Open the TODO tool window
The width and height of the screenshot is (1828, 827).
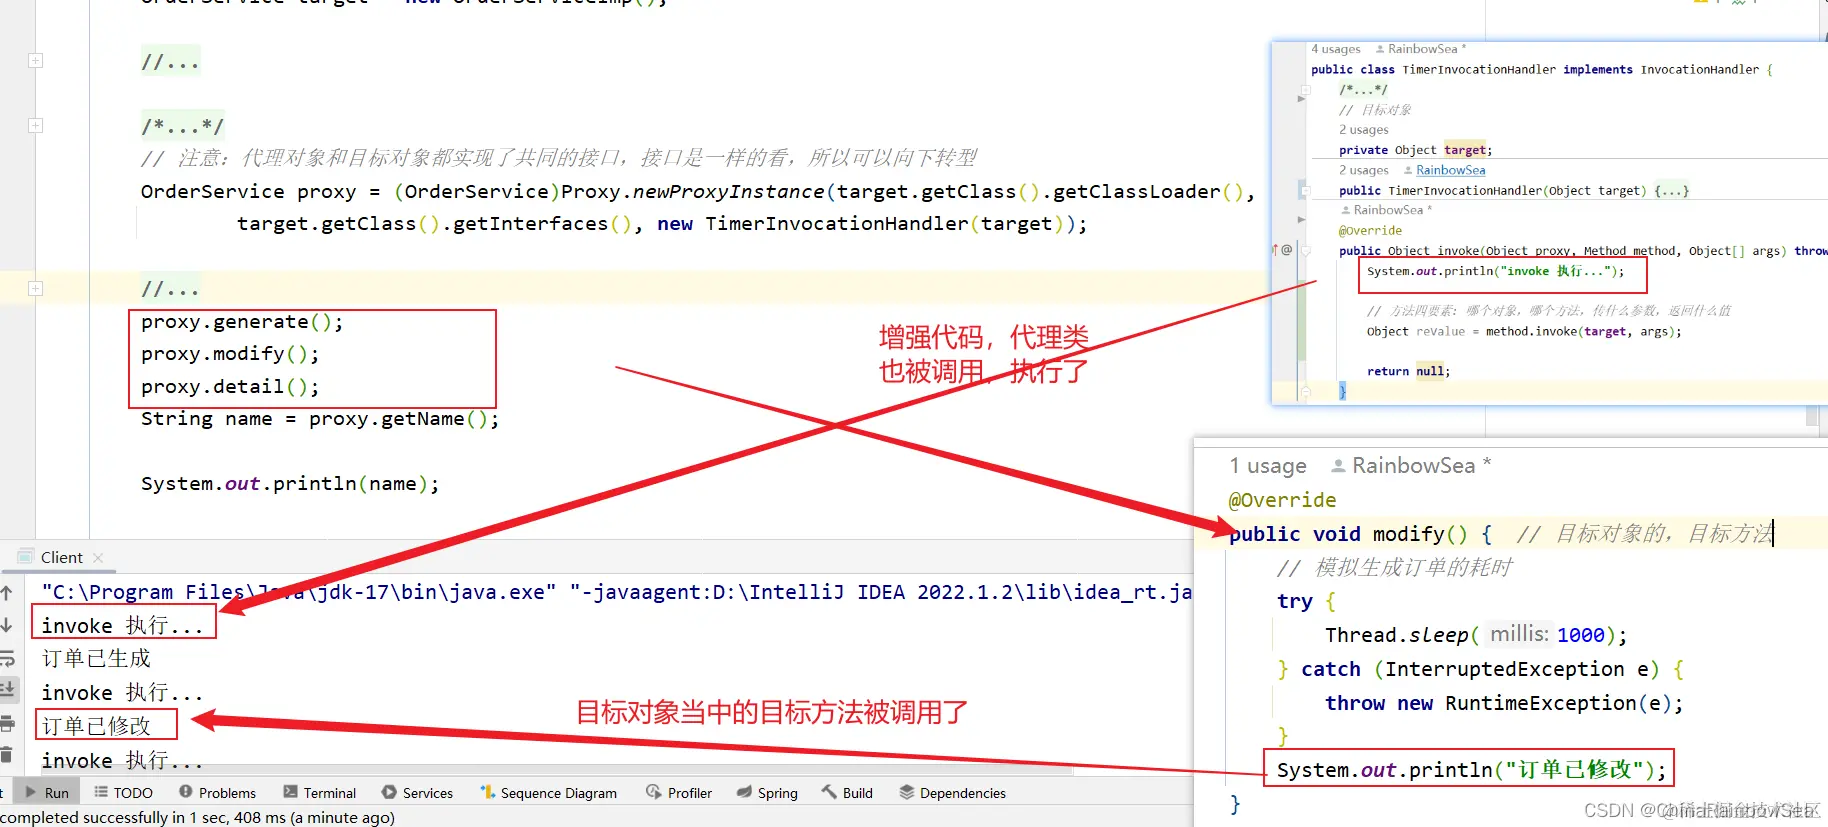coord(123,792)
